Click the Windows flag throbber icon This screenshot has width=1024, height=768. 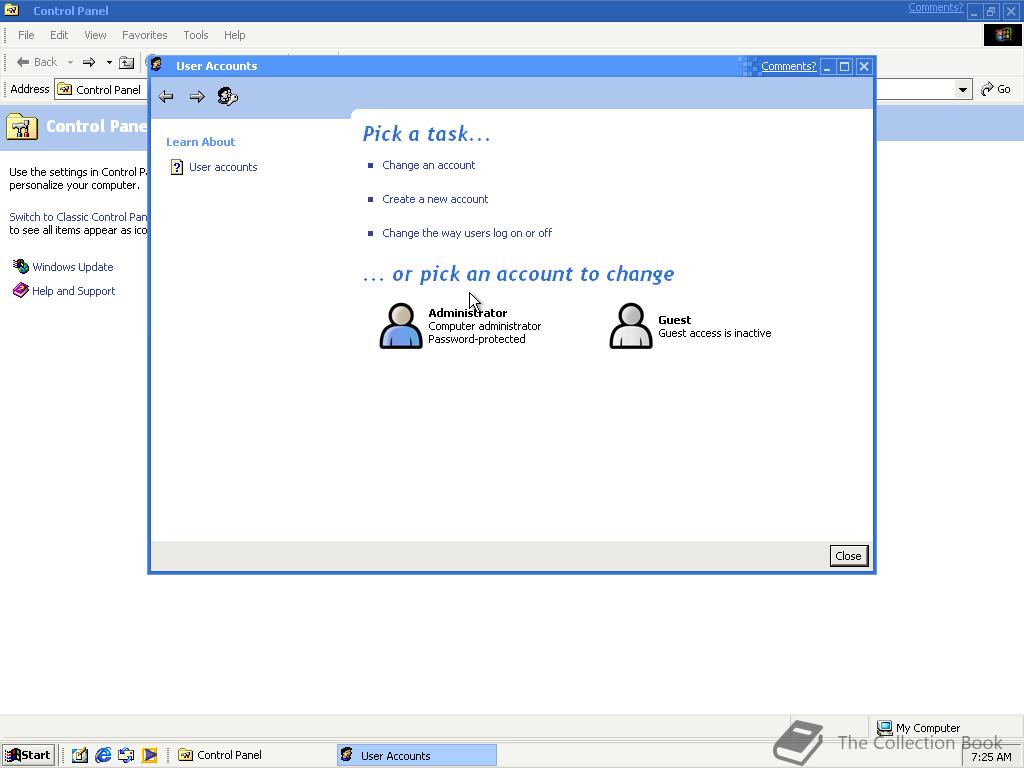coord(1002,35)
